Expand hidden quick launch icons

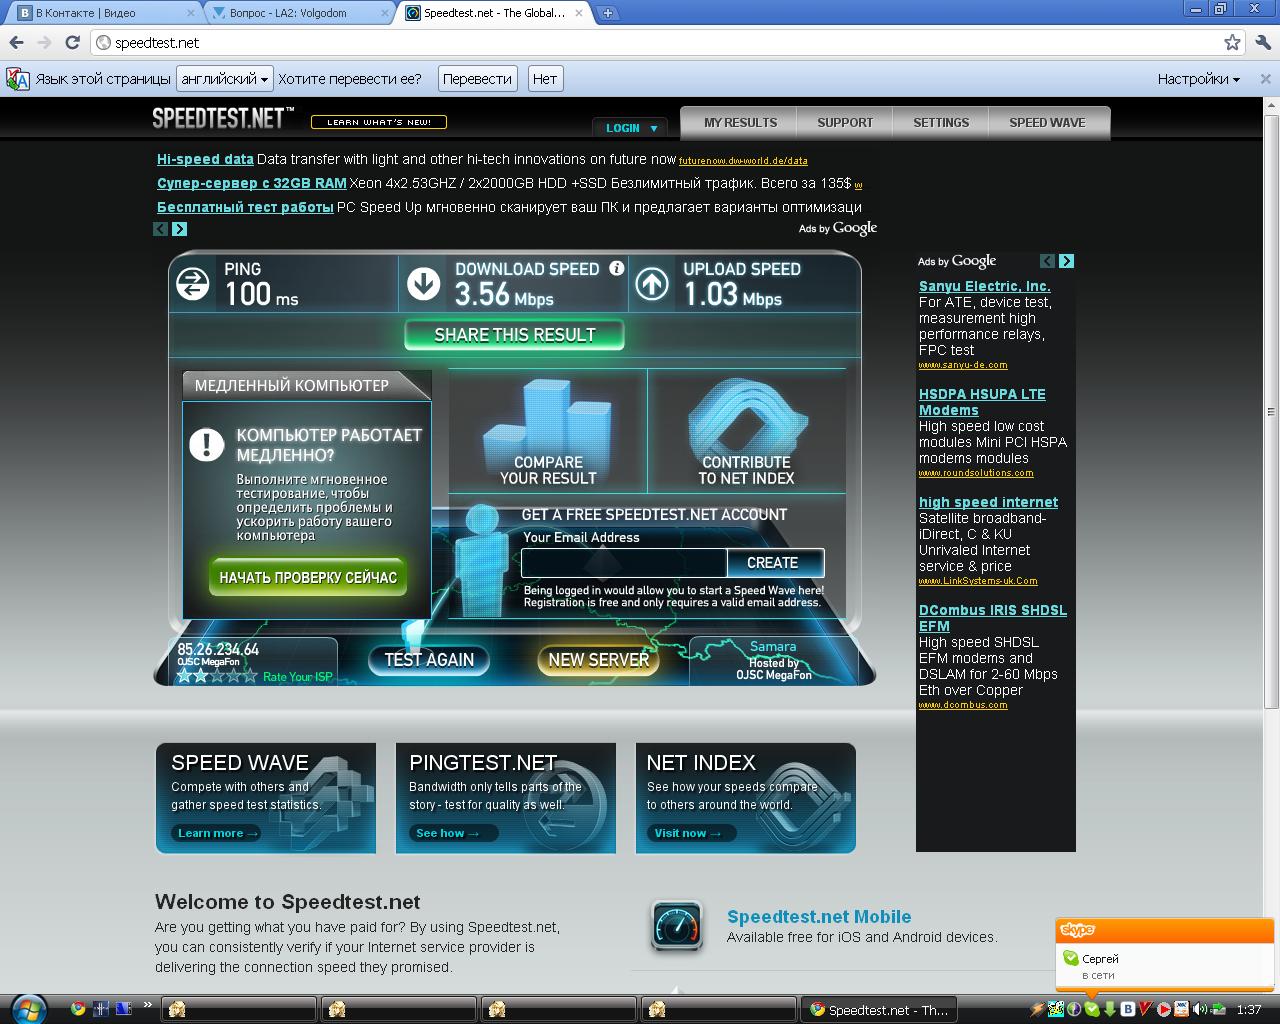[x=148, y=1005]
